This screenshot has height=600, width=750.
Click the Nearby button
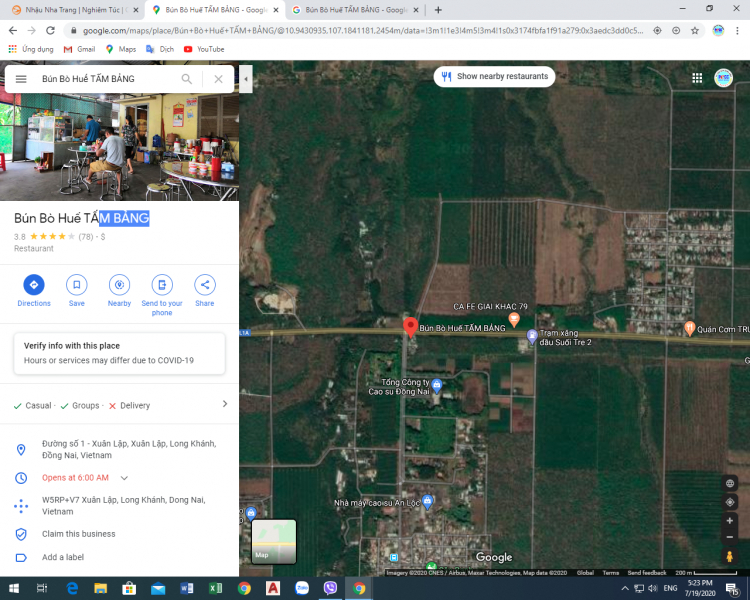(x=119, y=291)
